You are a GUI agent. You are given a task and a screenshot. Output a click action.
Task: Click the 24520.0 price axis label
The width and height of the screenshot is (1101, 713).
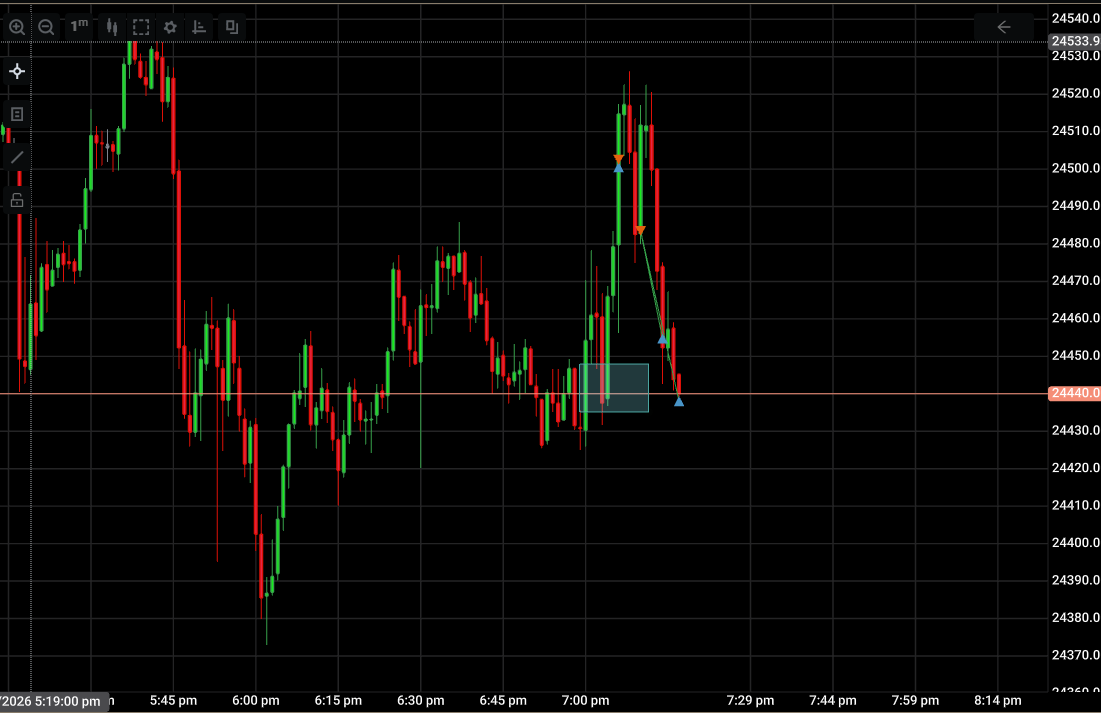pyautogui.click(x=1075, y=93)
